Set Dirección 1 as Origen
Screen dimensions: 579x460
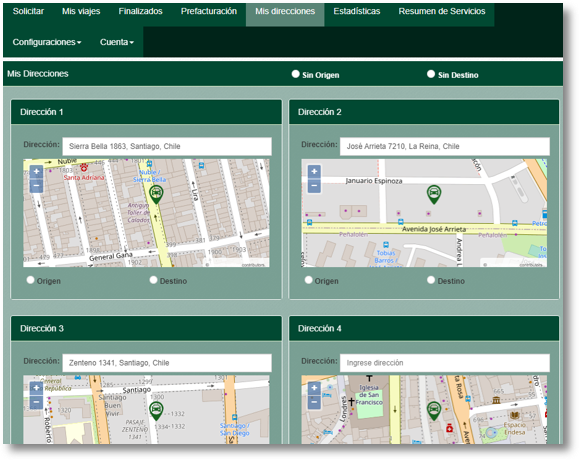(31, 280)
